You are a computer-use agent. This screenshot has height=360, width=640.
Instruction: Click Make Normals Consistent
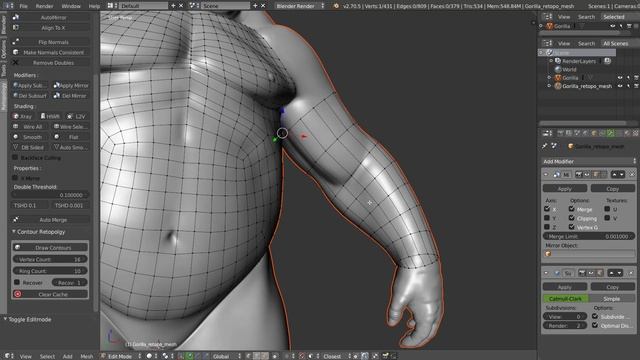point(51,52)
